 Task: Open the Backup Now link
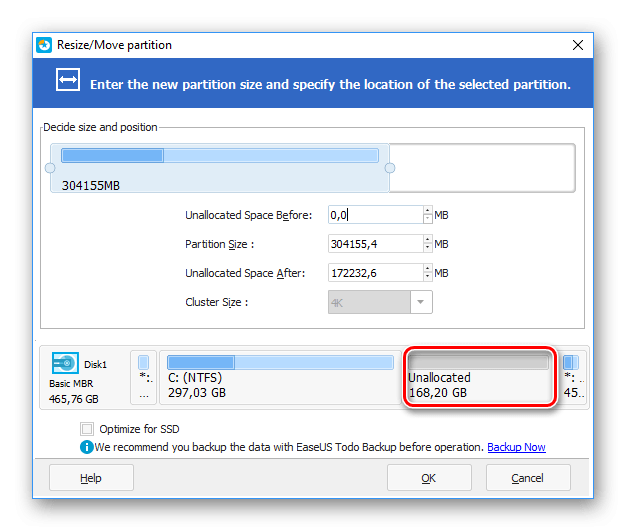click(x=516, y=447)
